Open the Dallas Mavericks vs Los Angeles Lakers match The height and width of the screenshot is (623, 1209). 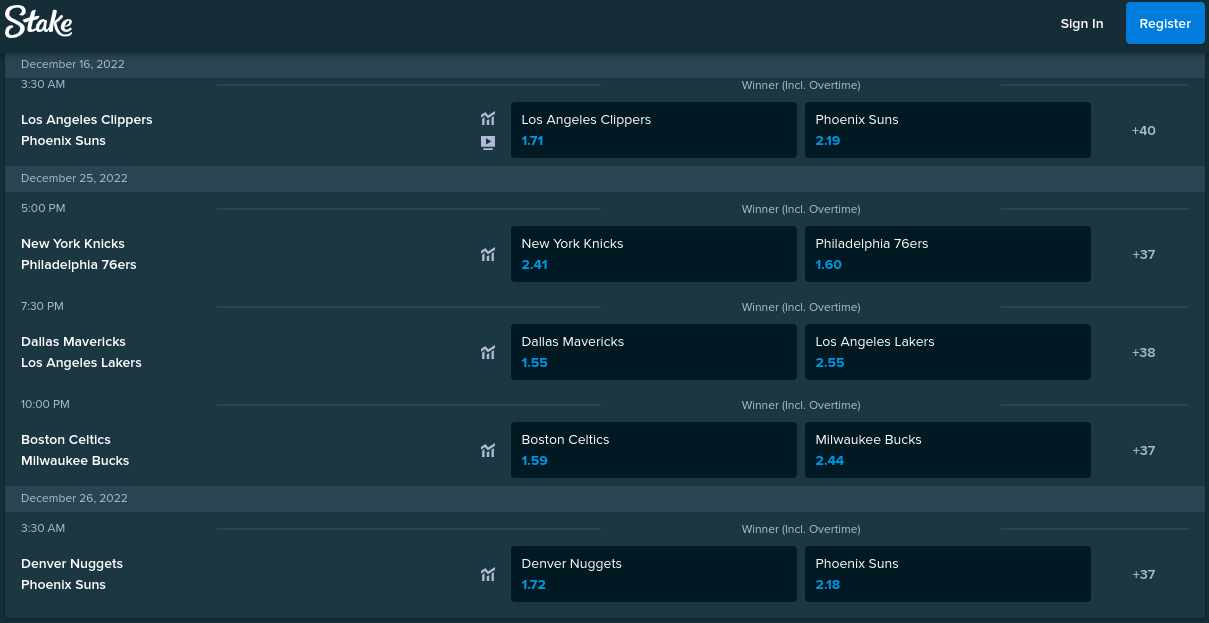coord(82,352)
